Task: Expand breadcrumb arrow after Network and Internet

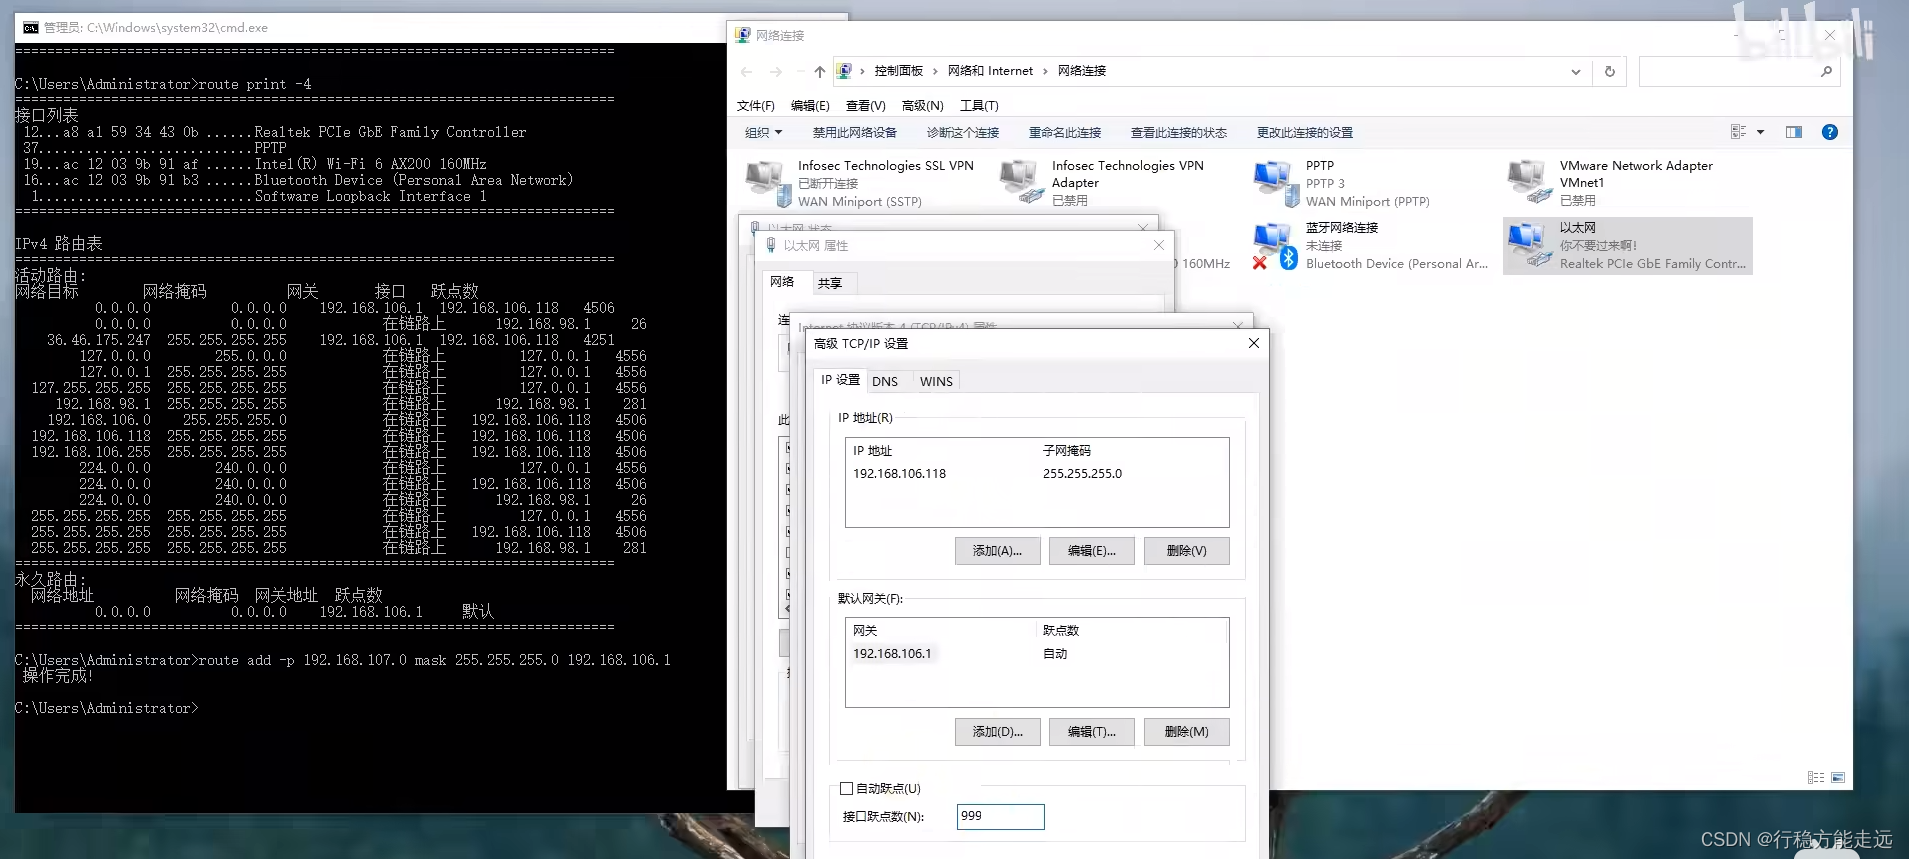Action: coord(1046,71)
